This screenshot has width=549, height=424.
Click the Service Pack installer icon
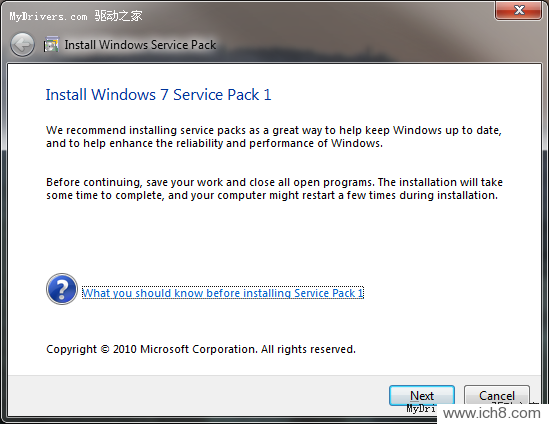click(51, 44)
